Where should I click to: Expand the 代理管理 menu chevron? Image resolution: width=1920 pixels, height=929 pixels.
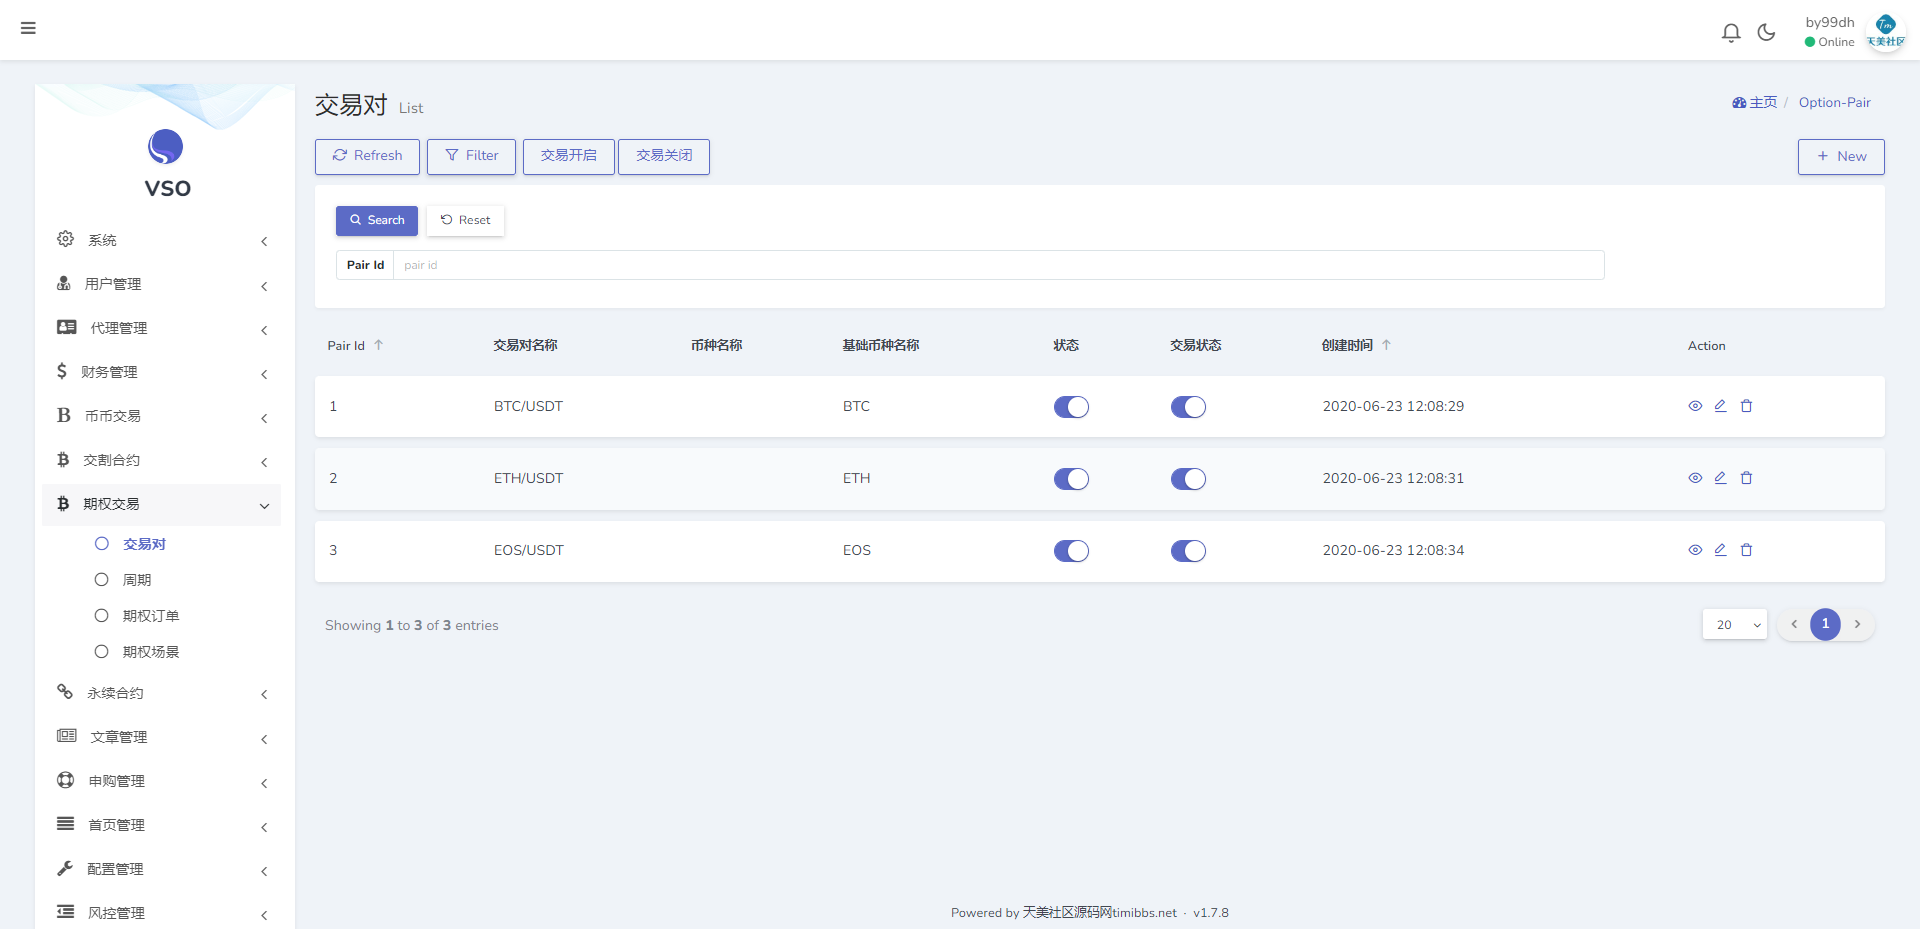coord(264,330)
